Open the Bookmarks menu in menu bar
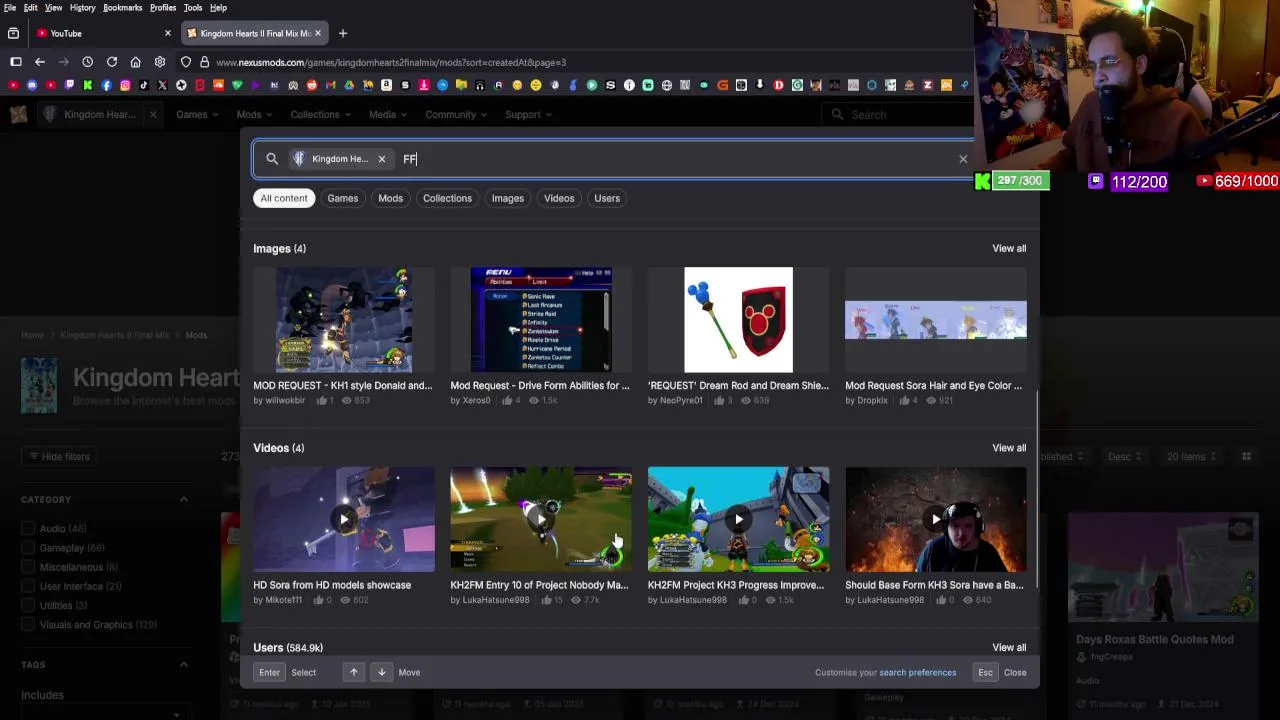The height and width of the screenshot is (720, 1280). pyautogui.click(x=122, y=7)
